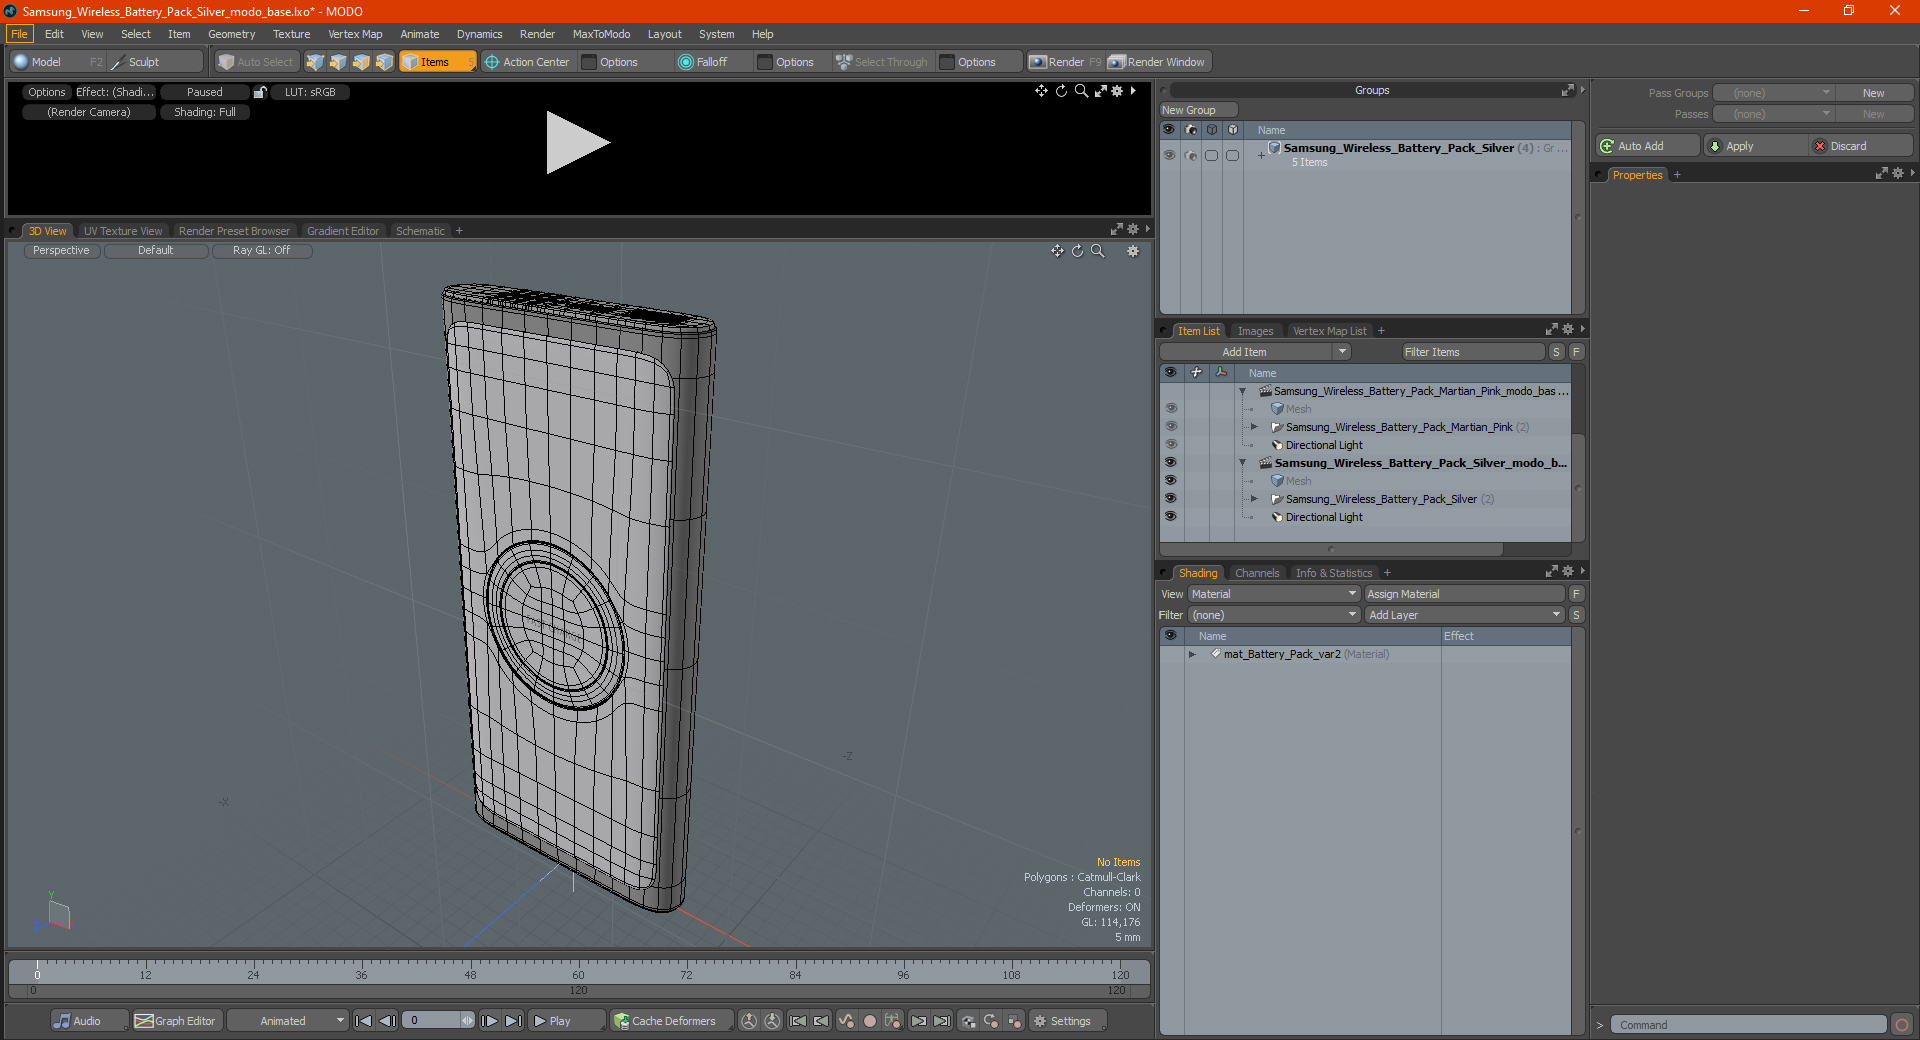Open the Schematic tab
This screenshot has width=1920, height=1040.
click(420, 231)
